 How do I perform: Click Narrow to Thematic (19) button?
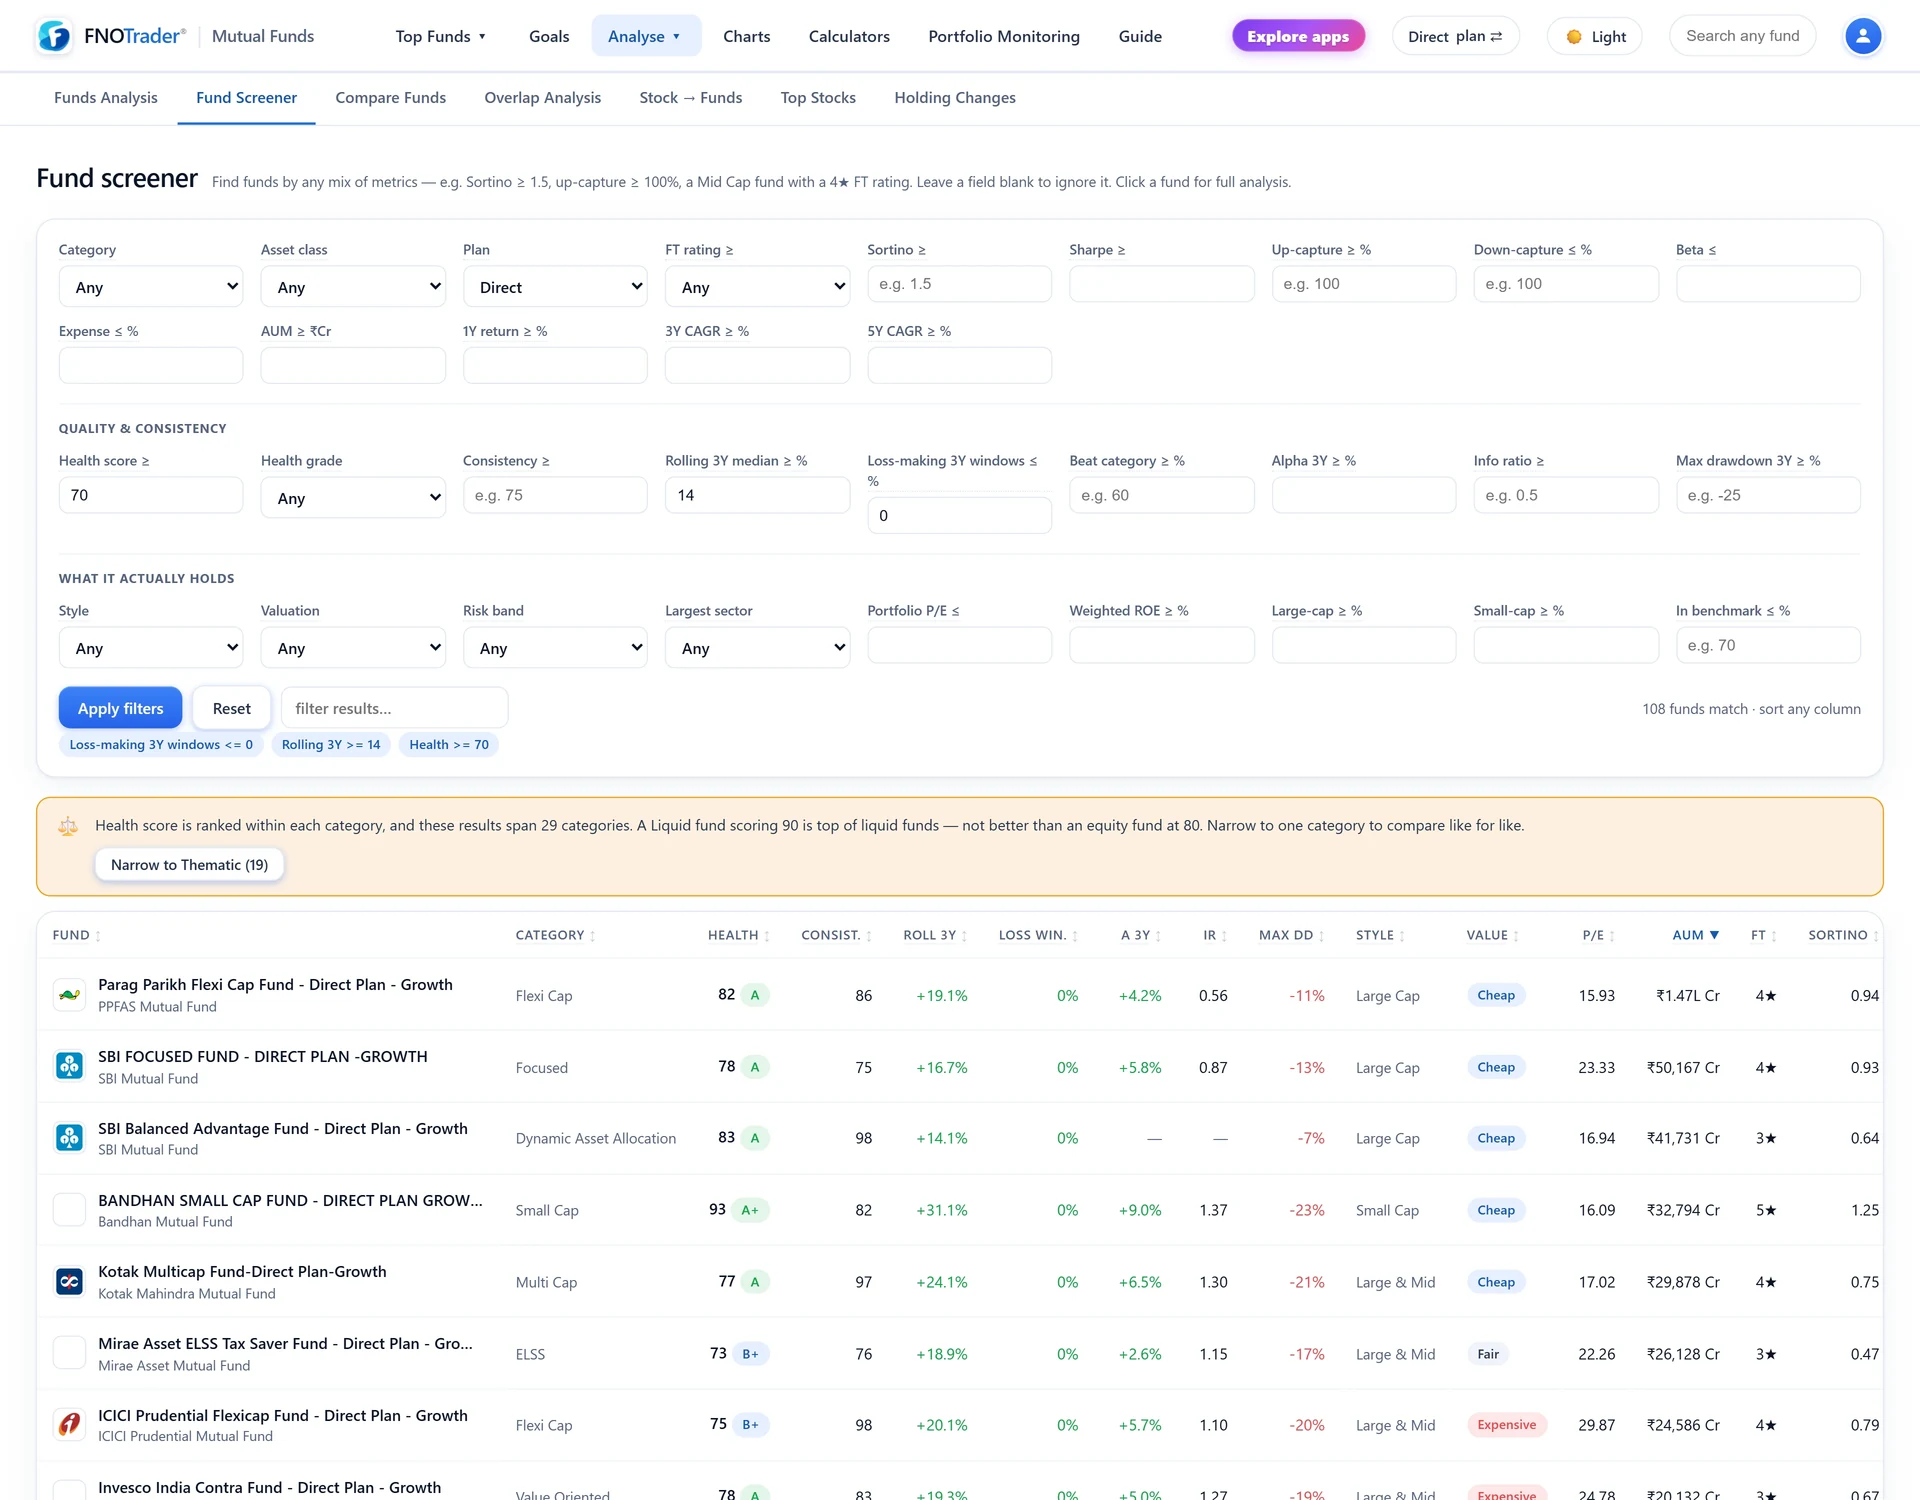point(189,865)
